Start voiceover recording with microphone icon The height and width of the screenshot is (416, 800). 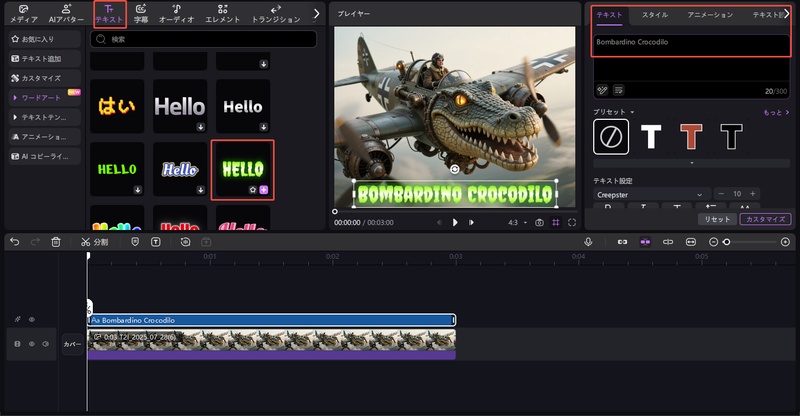coord(588,242)
